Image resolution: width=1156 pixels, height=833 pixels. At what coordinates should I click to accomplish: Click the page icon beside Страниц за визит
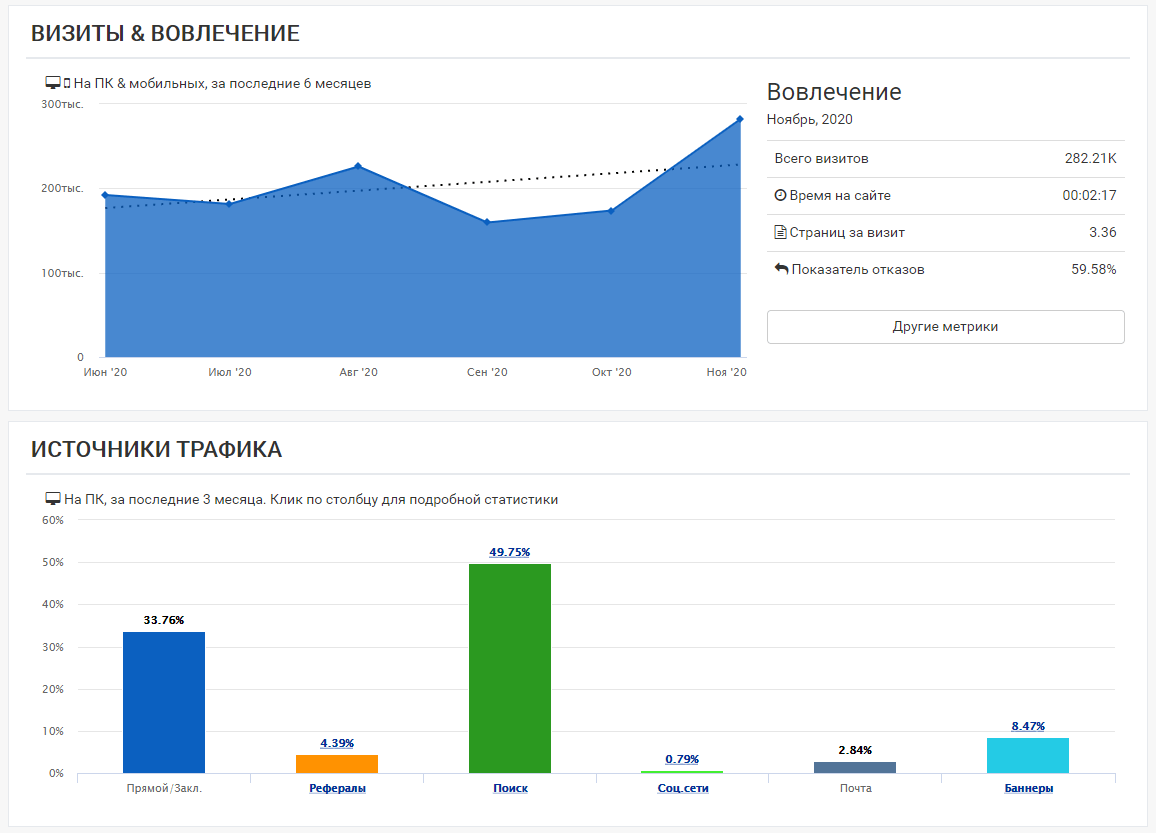pyautogui.click(x=781, y=233)
